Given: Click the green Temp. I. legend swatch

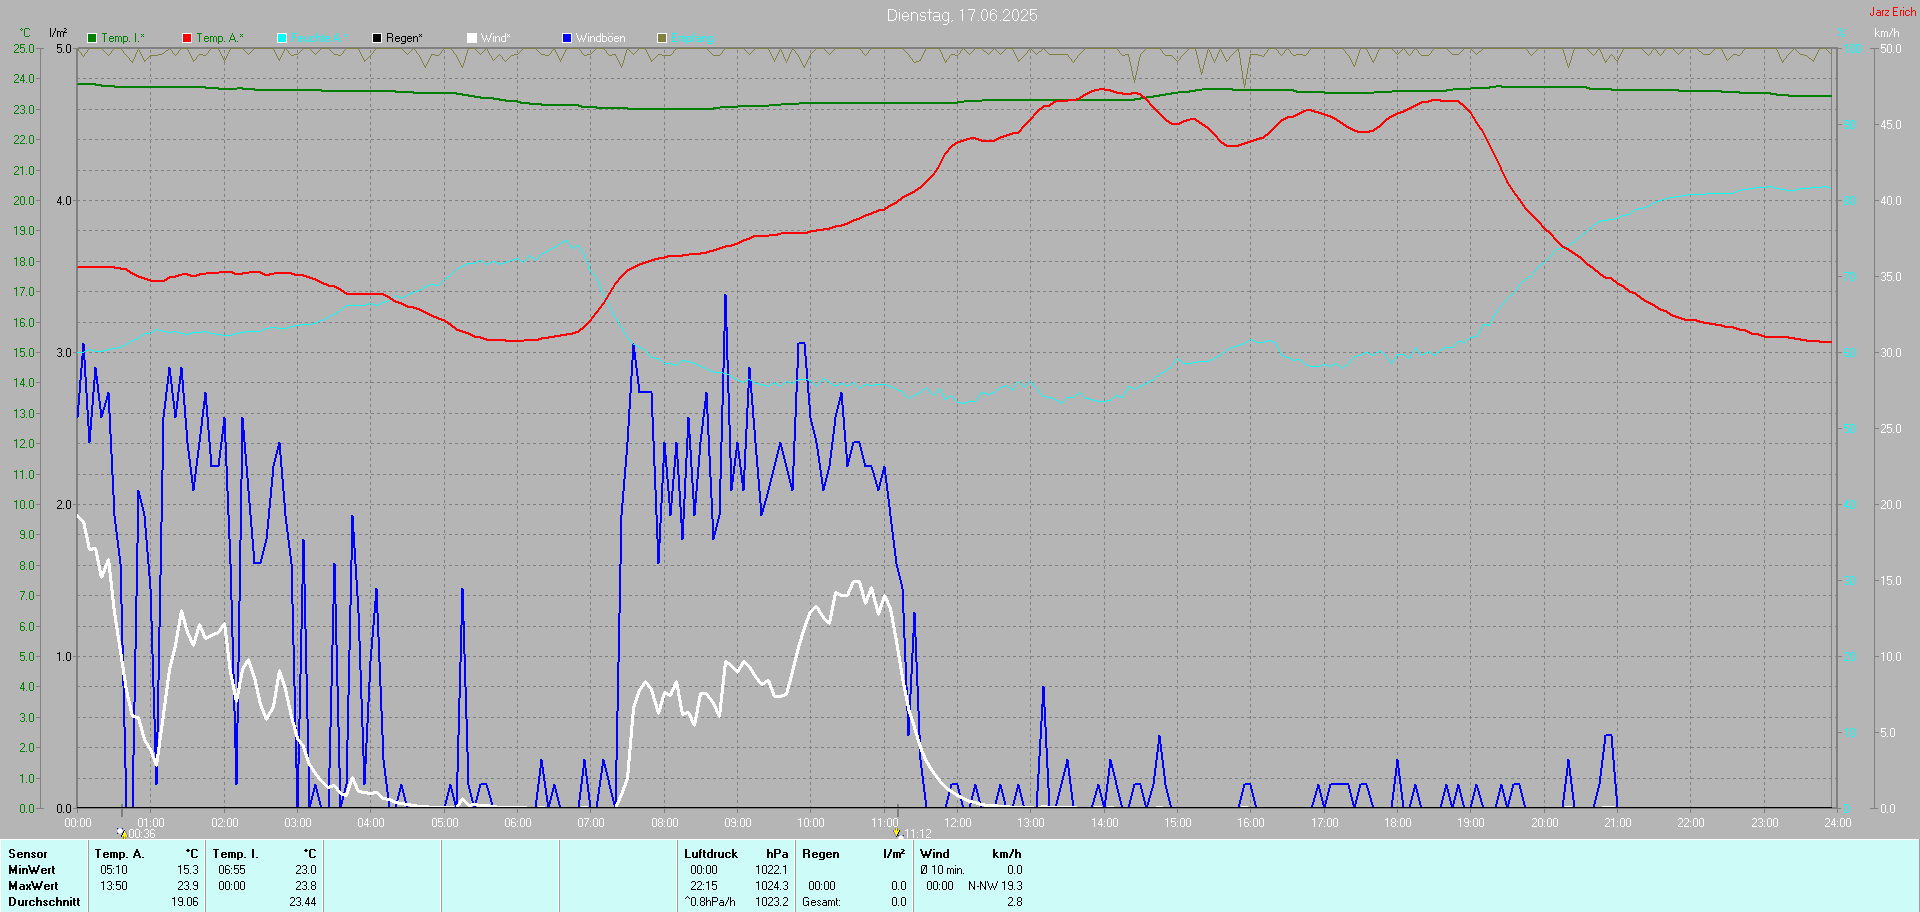Looking at the screenshot, I should 92,38.
